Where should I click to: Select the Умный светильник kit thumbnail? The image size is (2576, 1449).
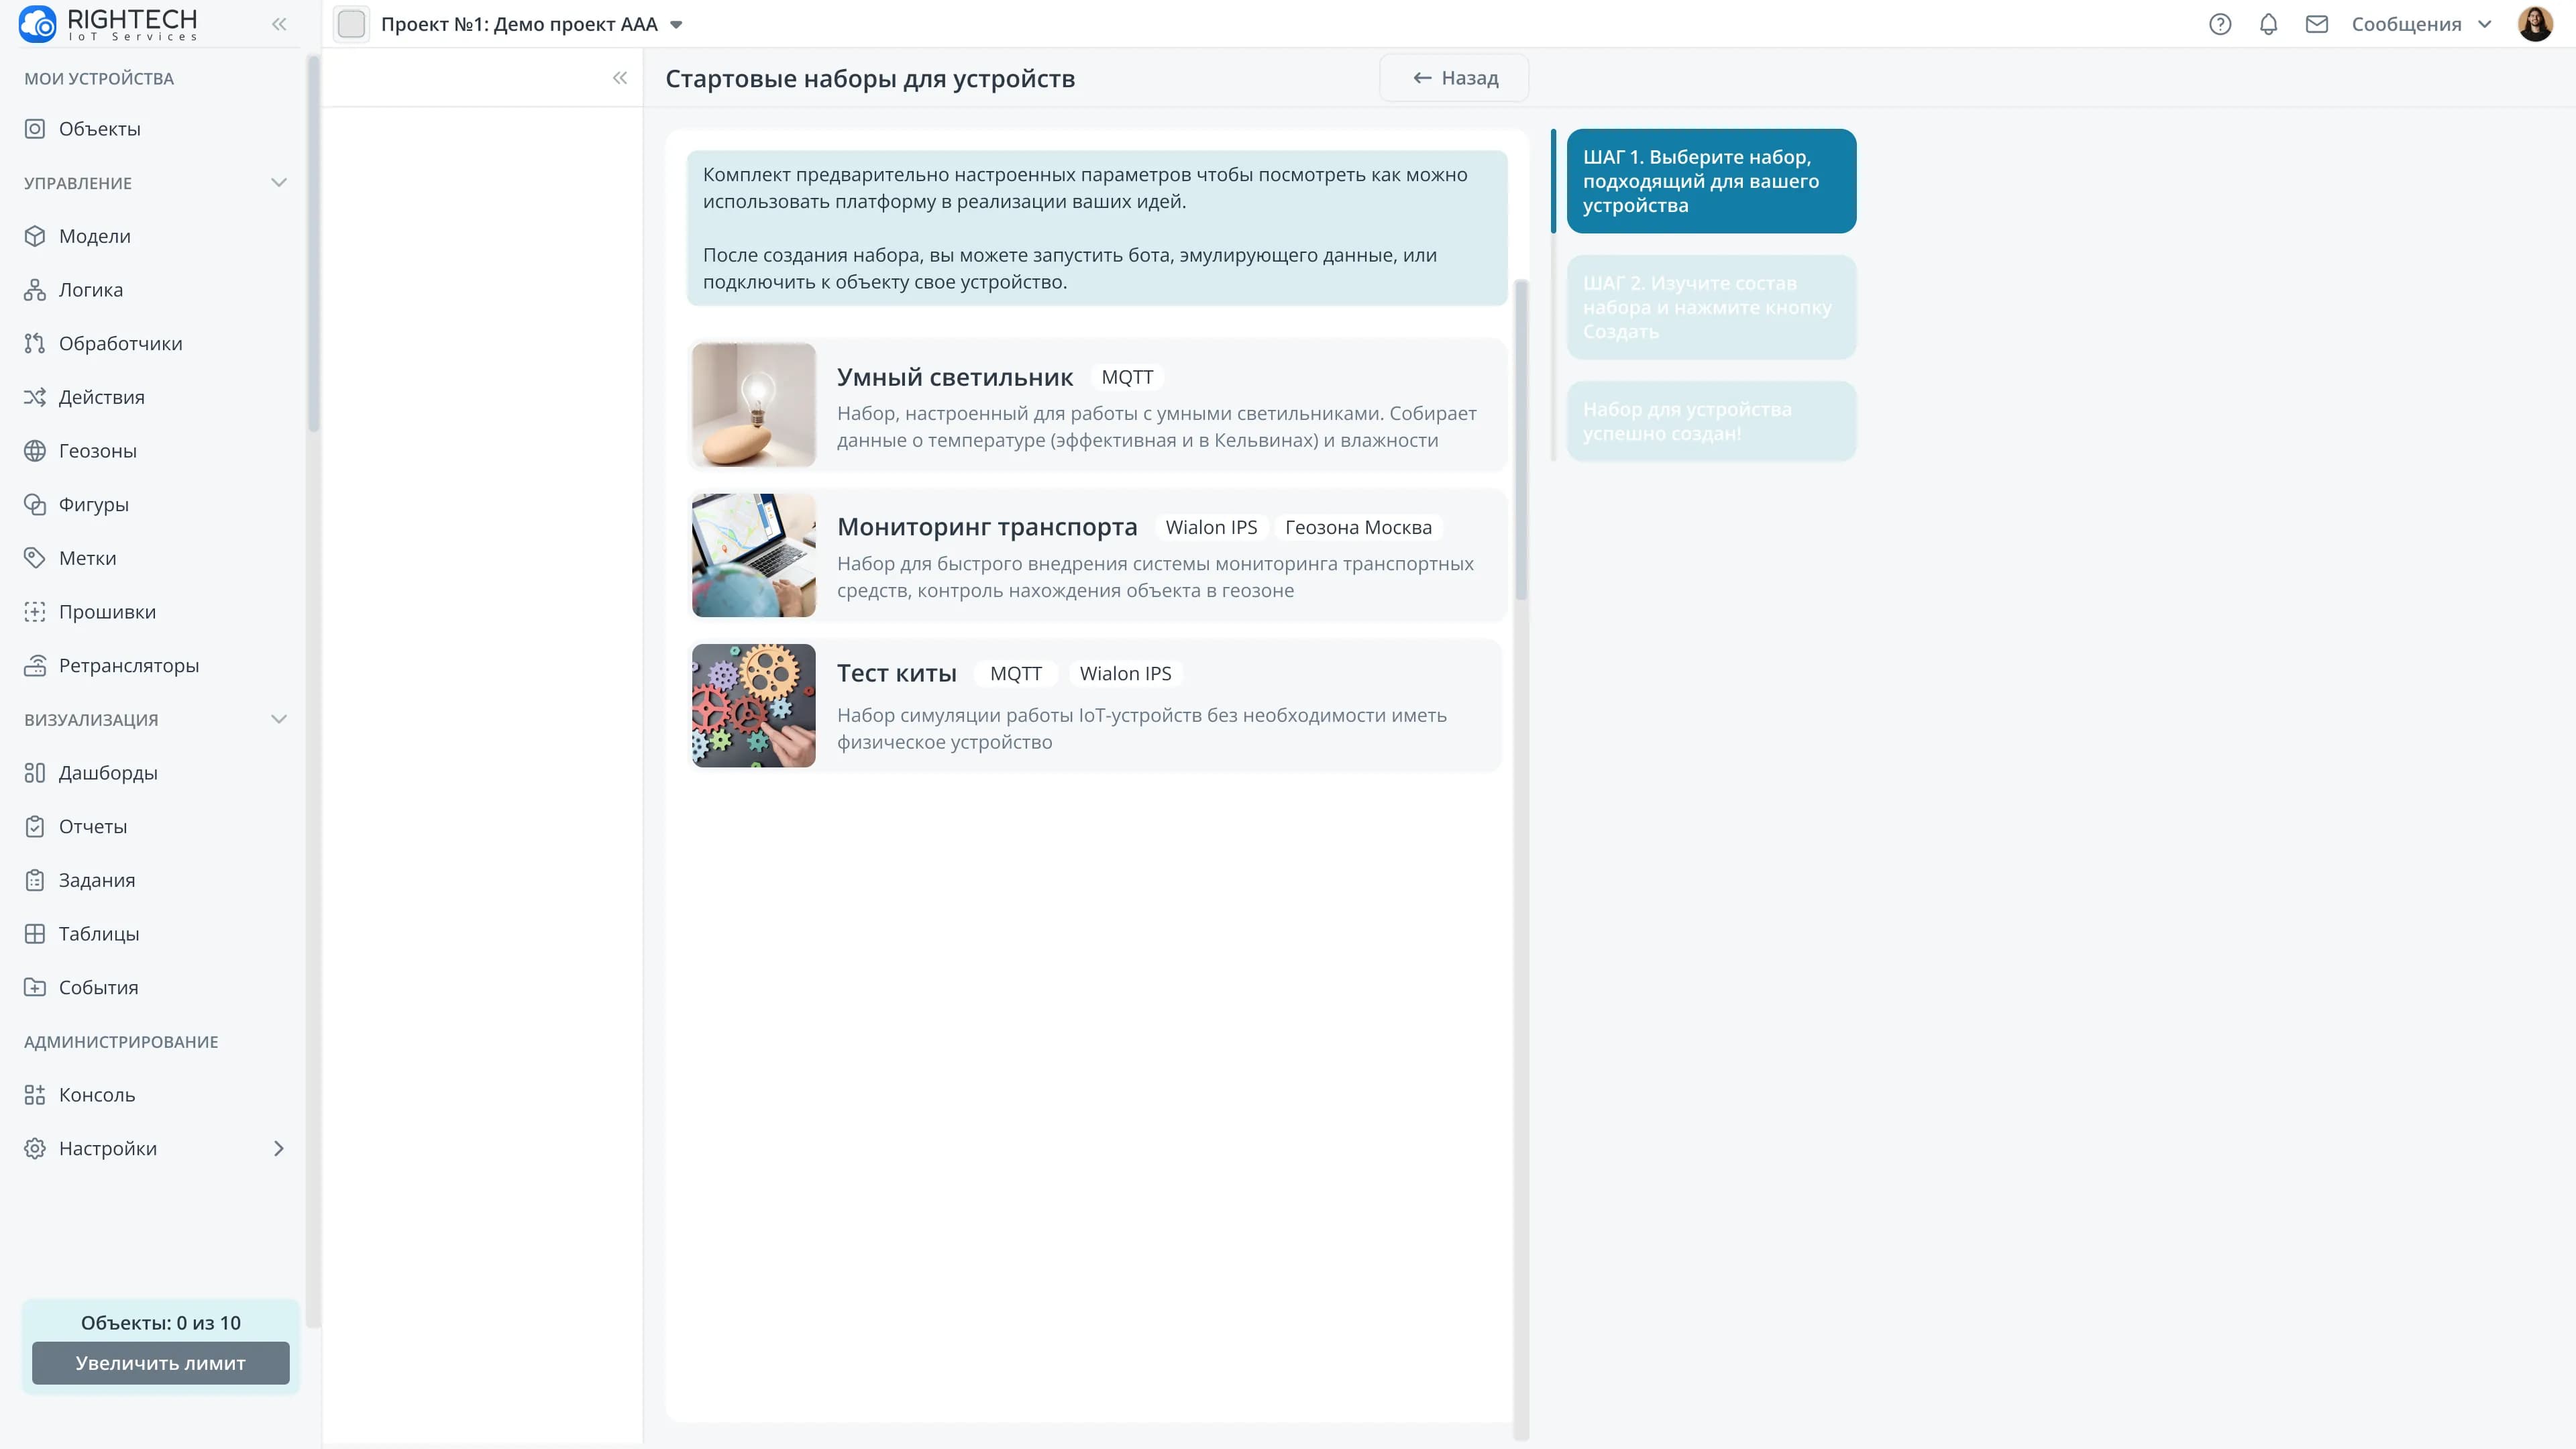(x=753, y=405)
